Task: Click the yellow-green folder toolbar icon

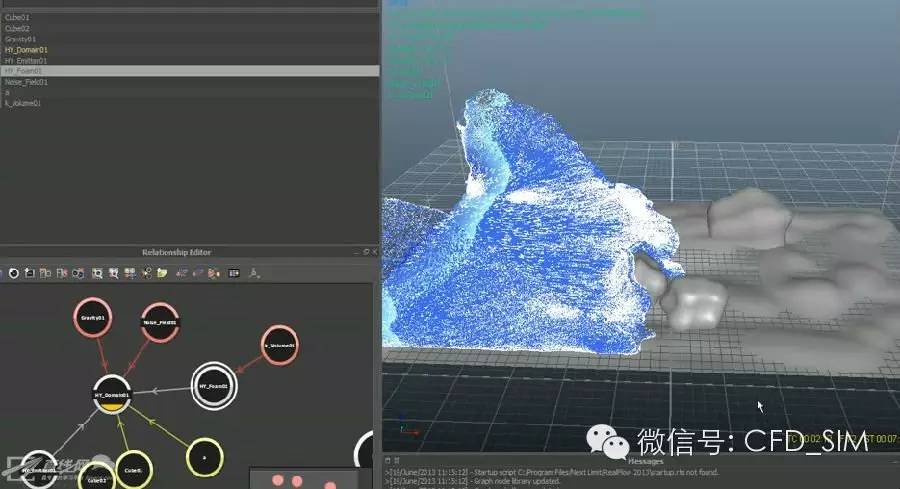Action: click(162, 273)
